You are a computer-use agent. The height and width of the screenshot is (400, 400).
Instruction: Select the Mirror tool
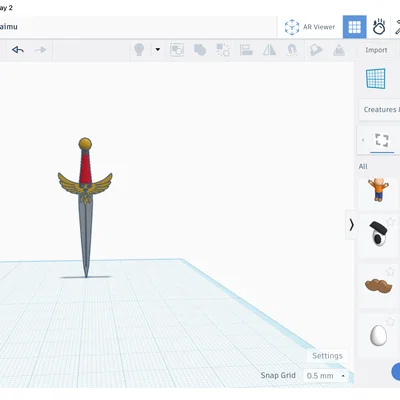269,50
